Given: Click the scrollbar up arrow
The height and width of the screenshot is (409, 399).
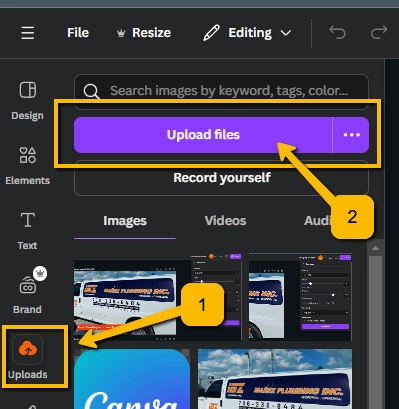Looking at the screenshot, I should [375, 248].
